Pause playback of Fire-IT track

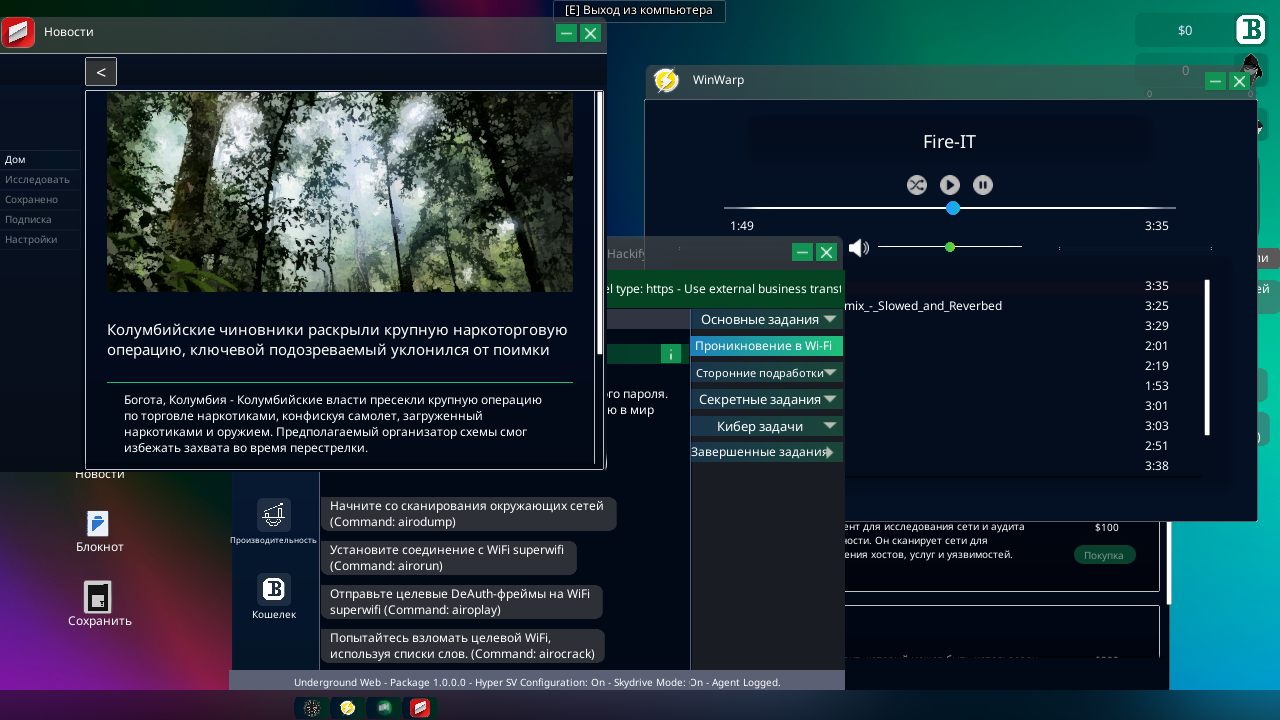[983, 185]
